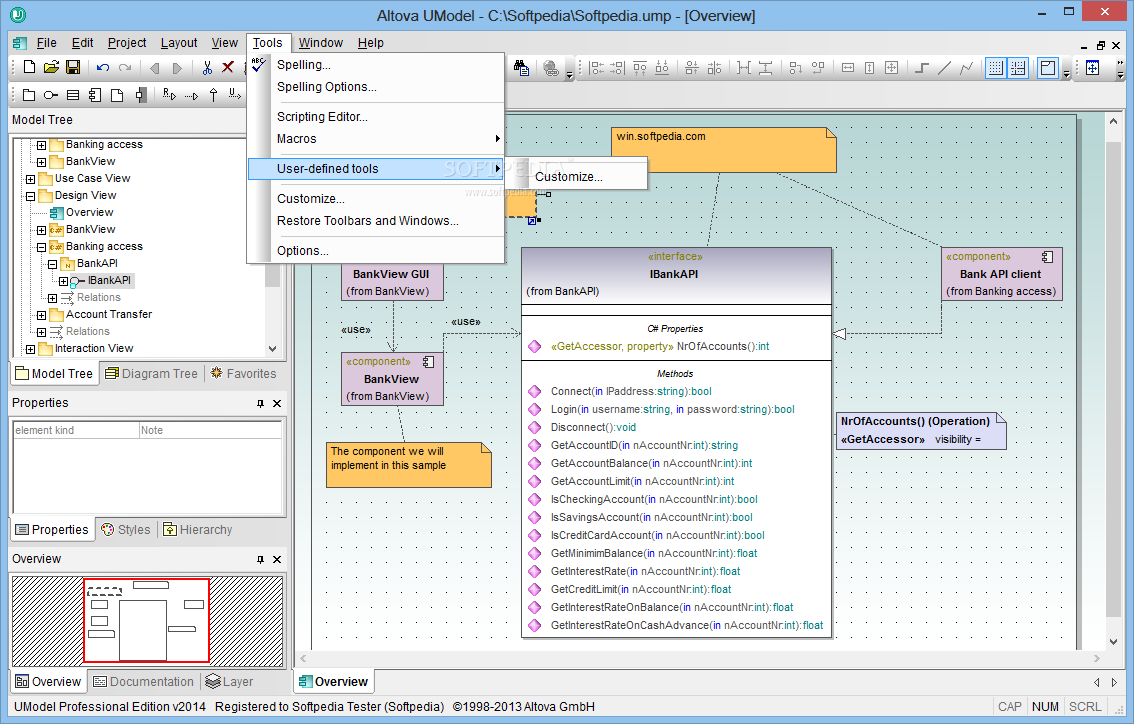The width and height of the screenshot is (1134, 724).
Task: Switch to the Styles tab
Action: (126, 530)
